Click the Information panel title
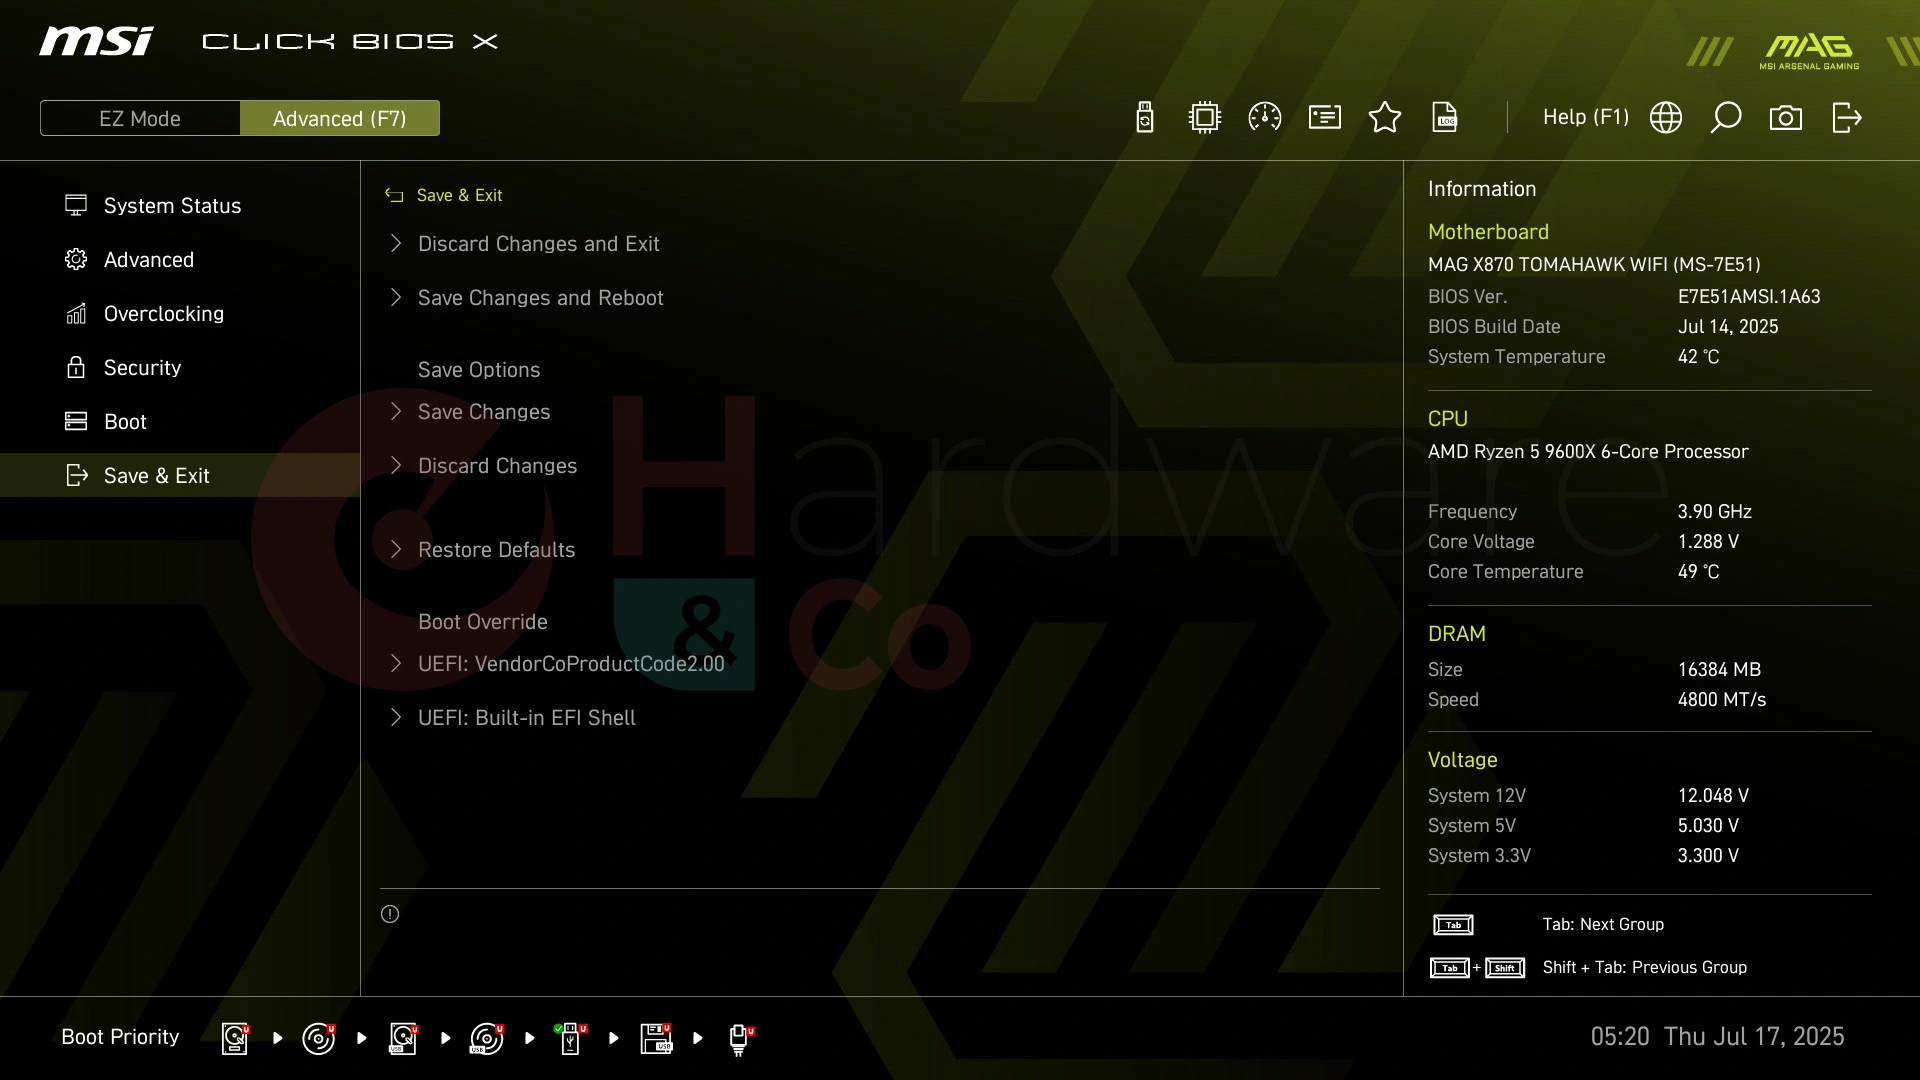The height and width of the screenshot is (1080, 1920). pyautogui.click(x=1482, y=189)
